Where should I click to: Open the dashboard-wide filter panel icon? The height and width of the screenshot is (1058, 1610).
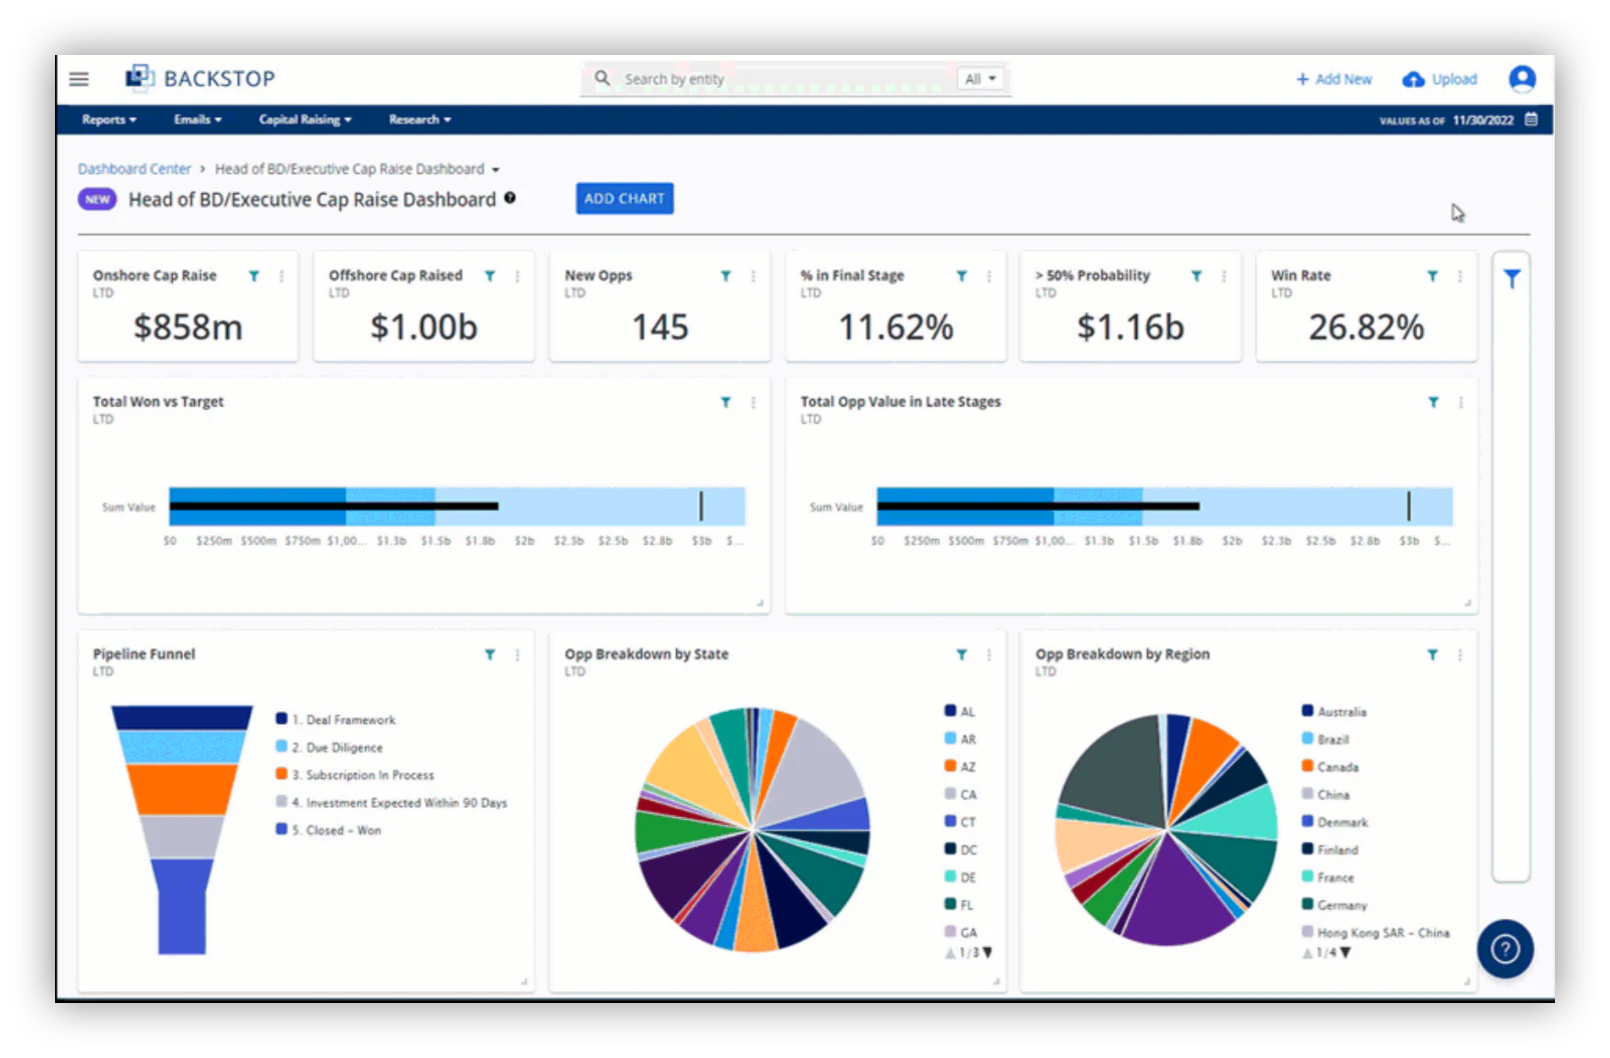pyautogui.click(x=1512, y=279)
